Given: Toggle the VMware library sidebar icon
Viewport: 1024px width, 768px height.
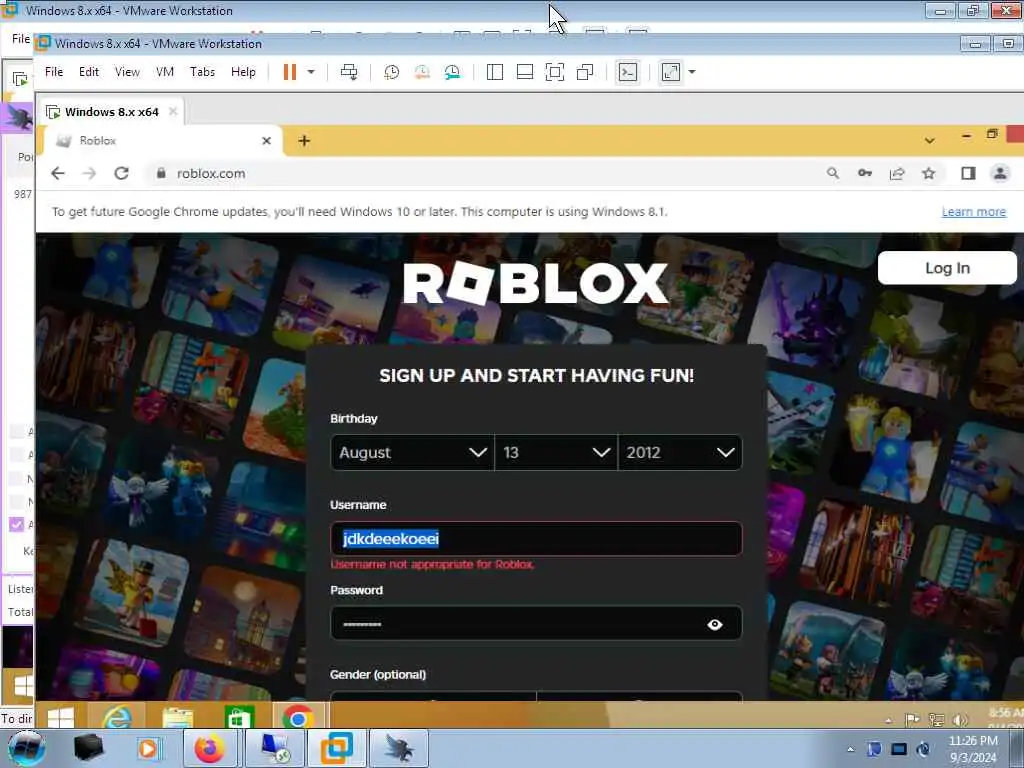Looking at the screenshot, I should pos(495,72).
